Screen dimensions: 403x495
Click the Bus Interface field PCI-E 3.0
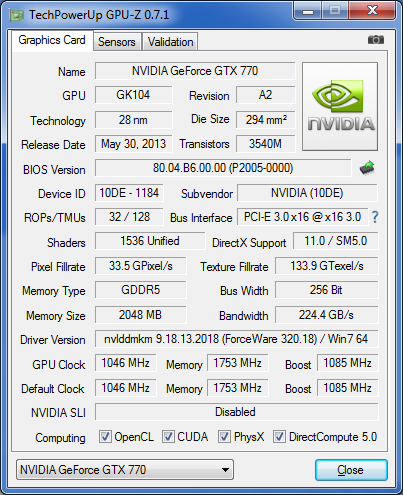tap(302, 217)
